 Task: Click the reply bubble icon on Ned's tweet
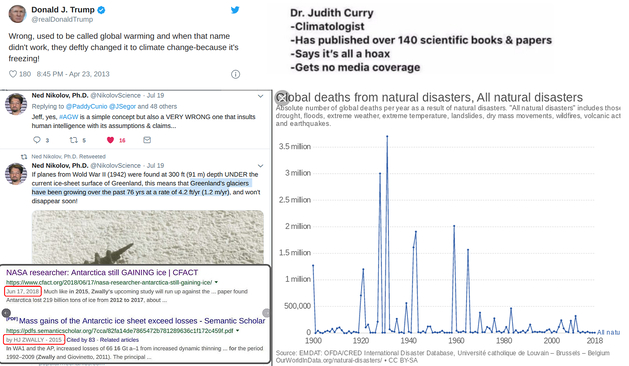point(37,140)
